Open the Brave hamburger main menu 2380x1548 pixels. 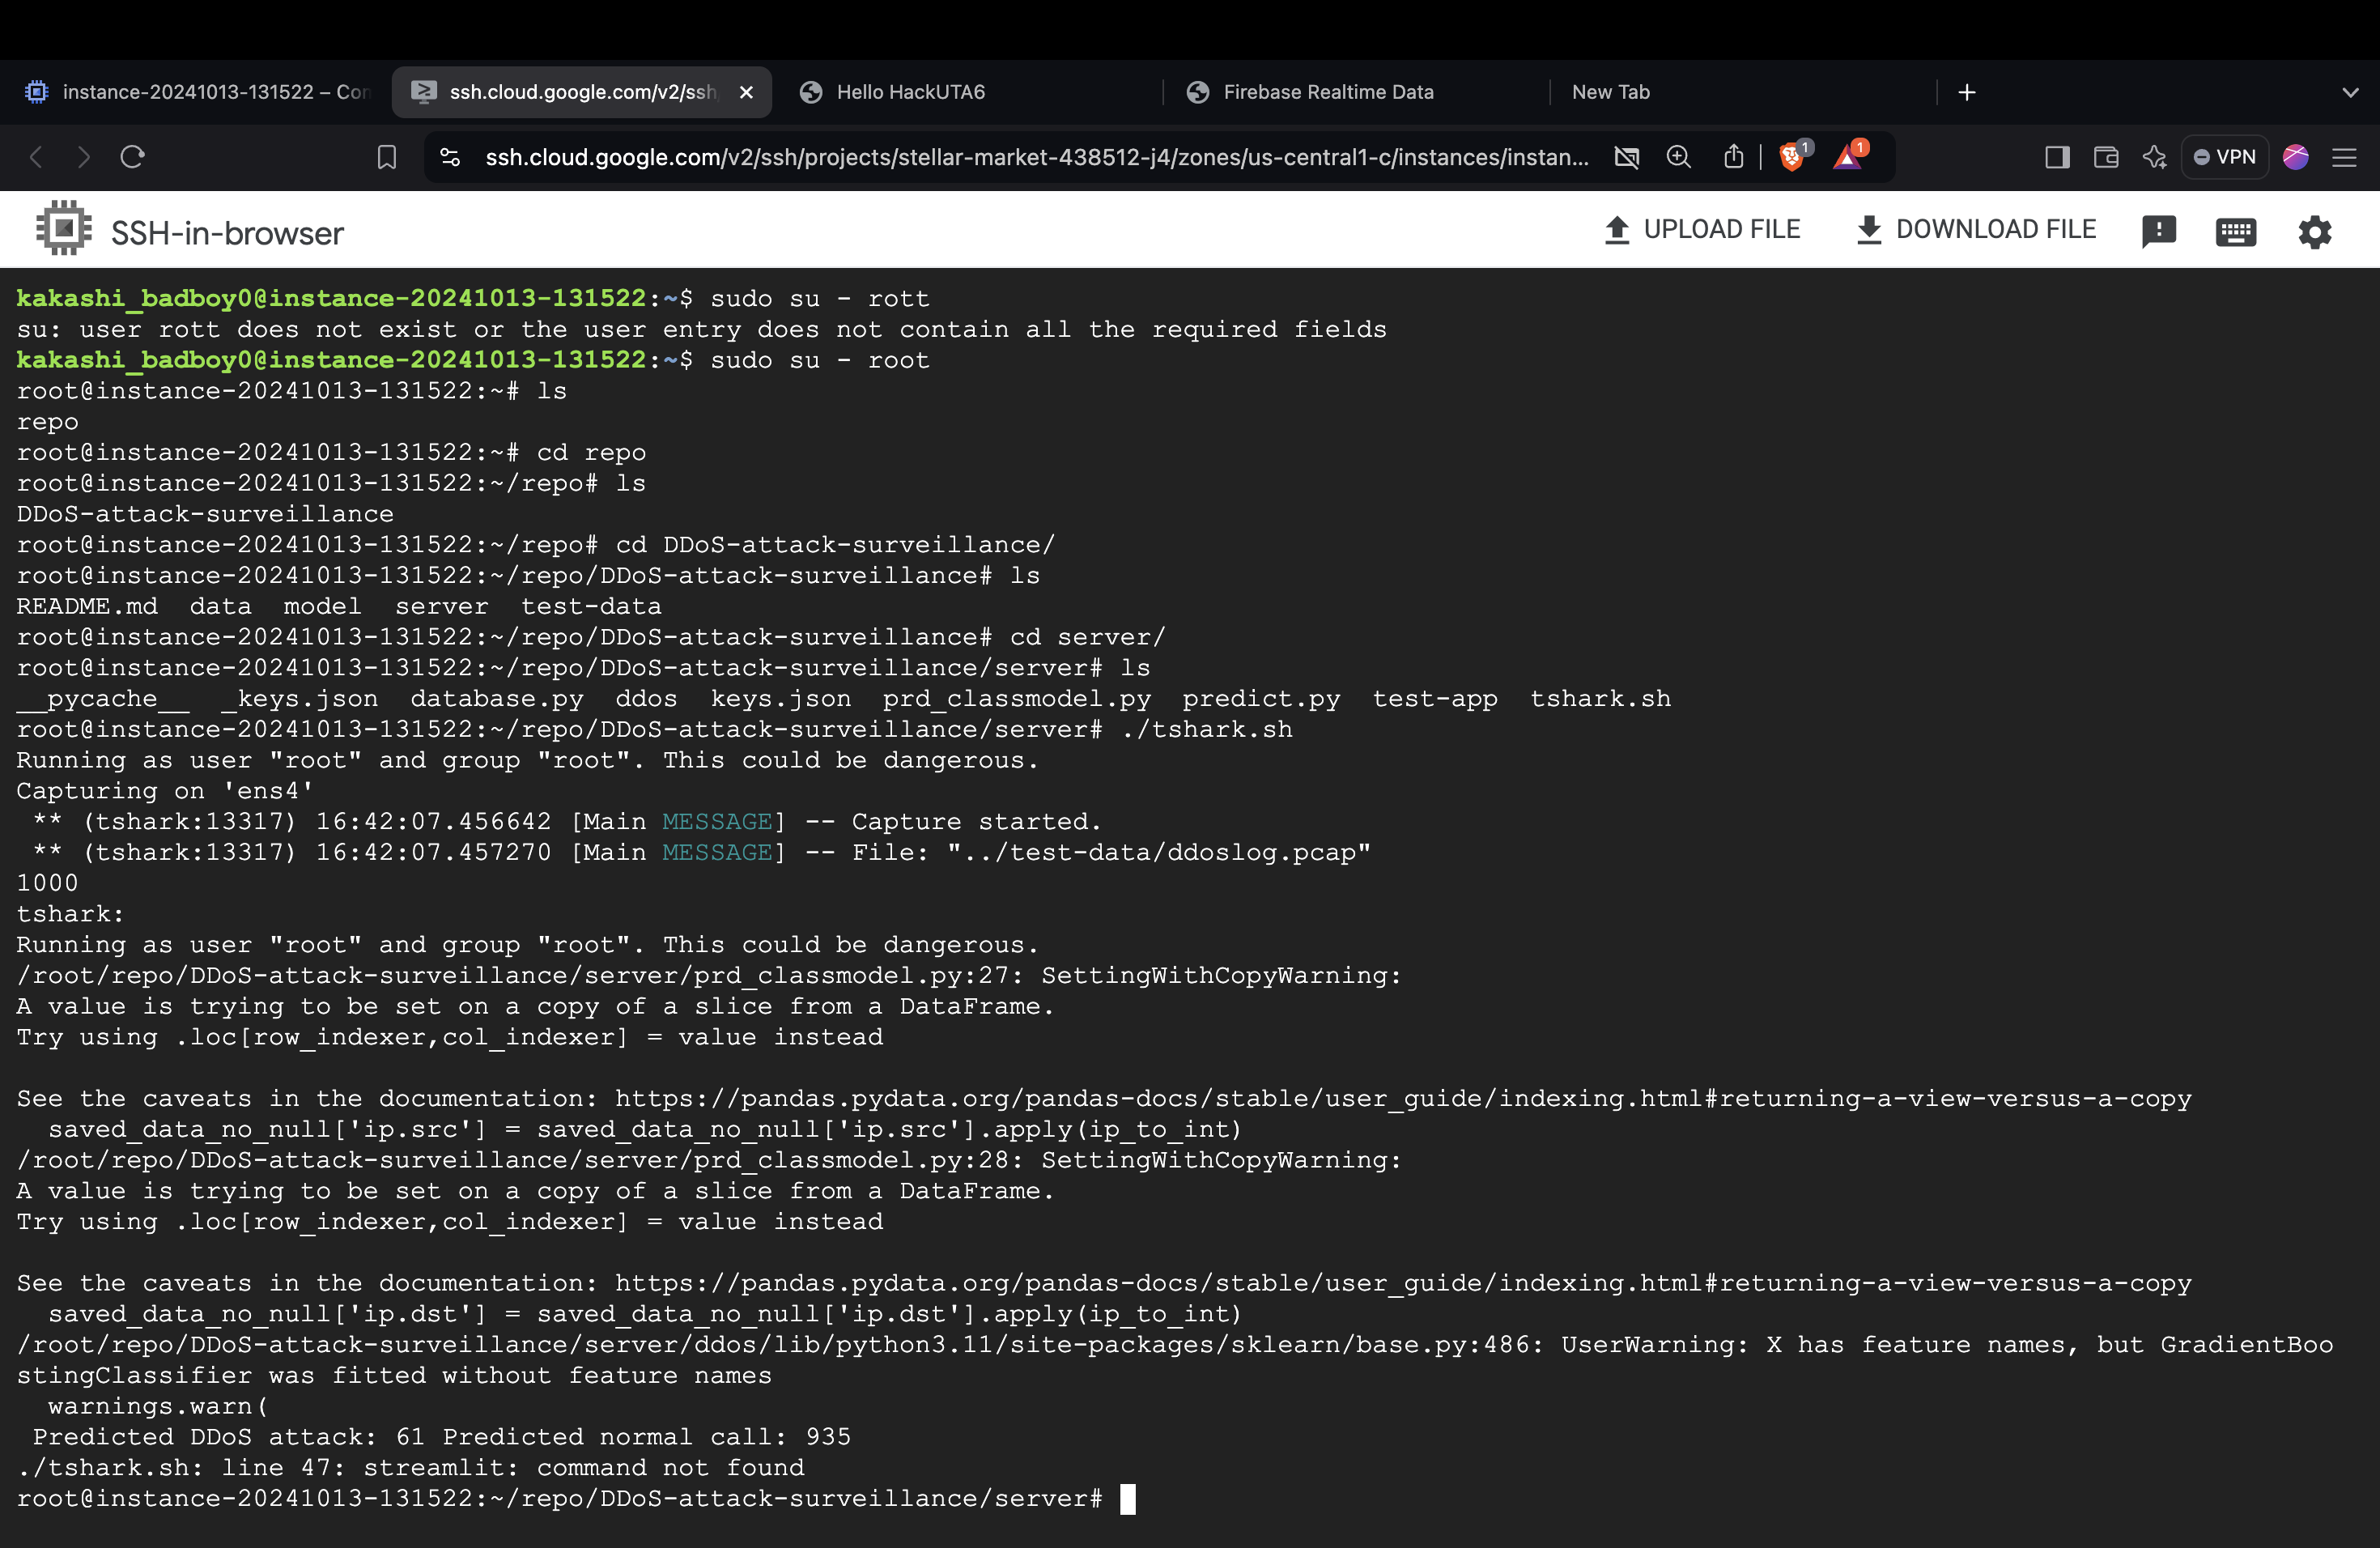tap(2344, 157)
